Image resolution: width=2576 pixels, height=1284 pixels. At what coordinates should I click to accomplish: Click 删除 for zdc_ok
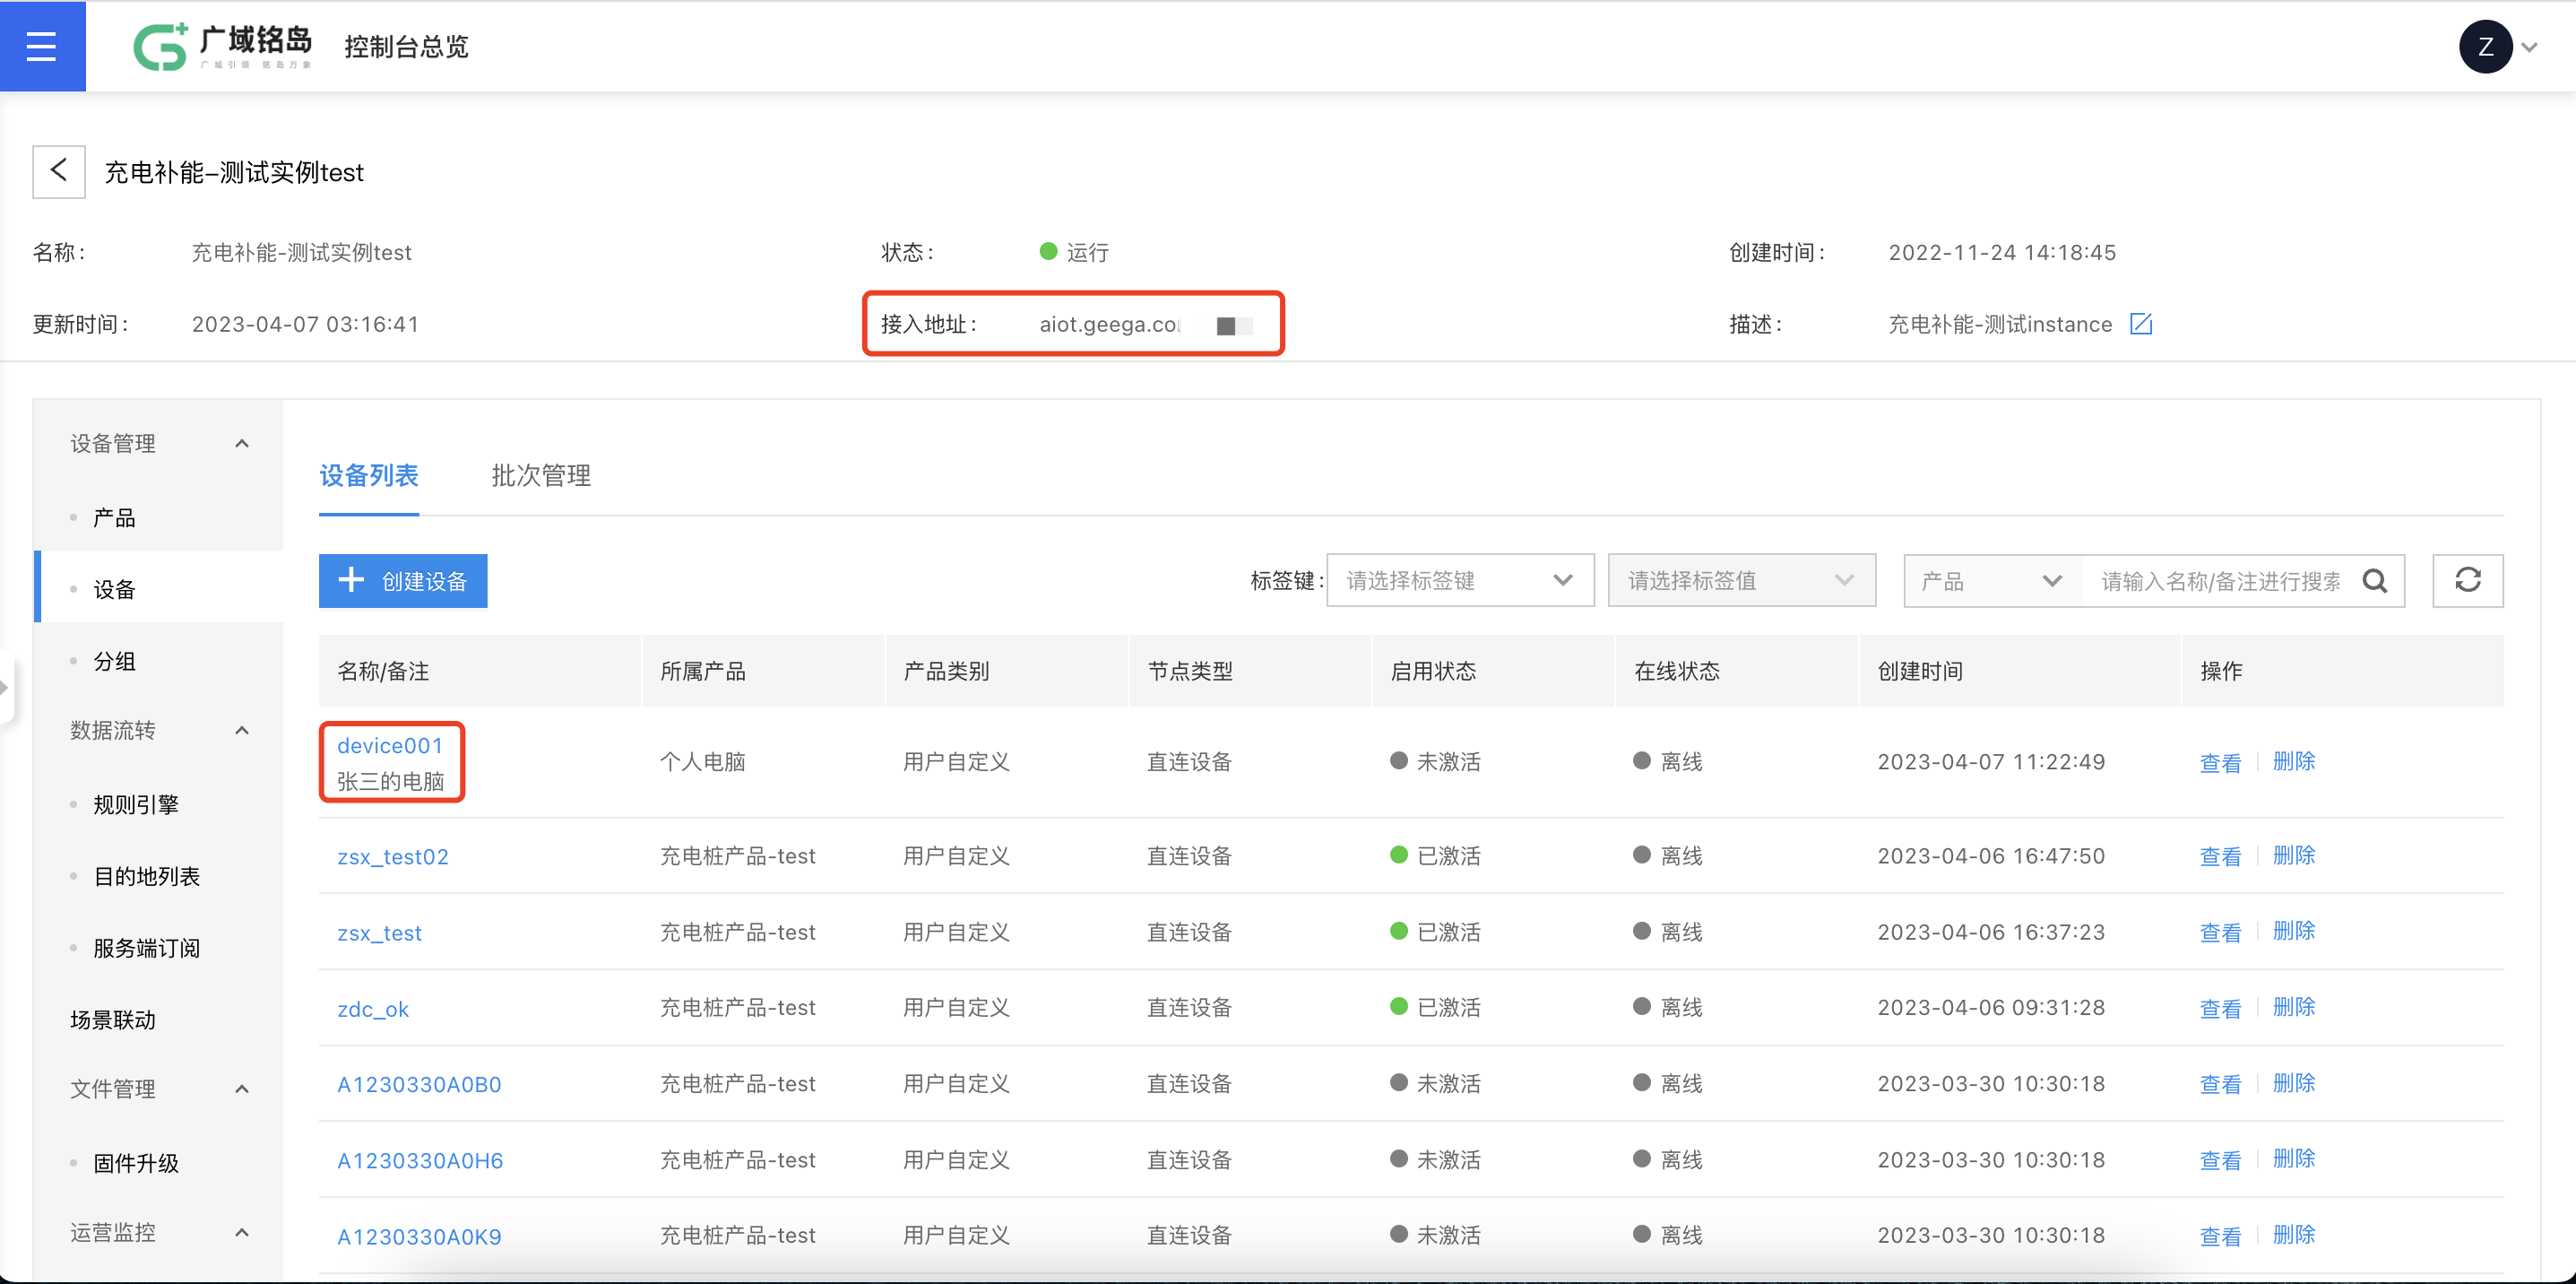pos(2294,1007)
